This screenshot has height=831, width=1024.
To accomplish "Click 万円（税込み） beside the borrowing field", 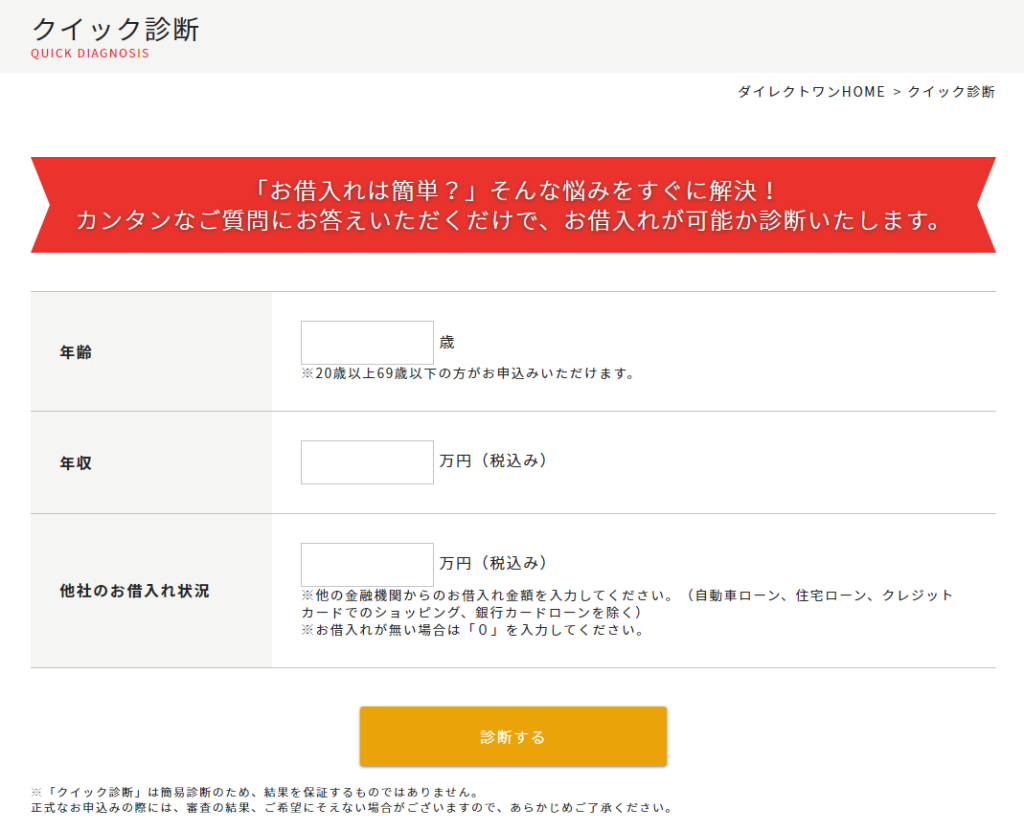I will tap(493, 563).
